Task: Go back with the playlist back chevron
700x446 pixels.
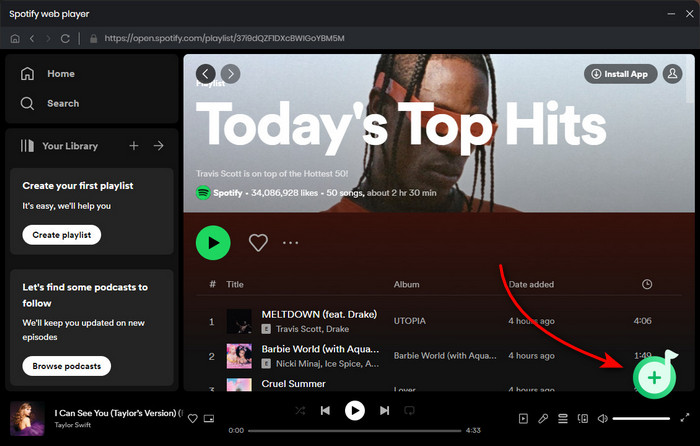Action: (x=205, y=74)
